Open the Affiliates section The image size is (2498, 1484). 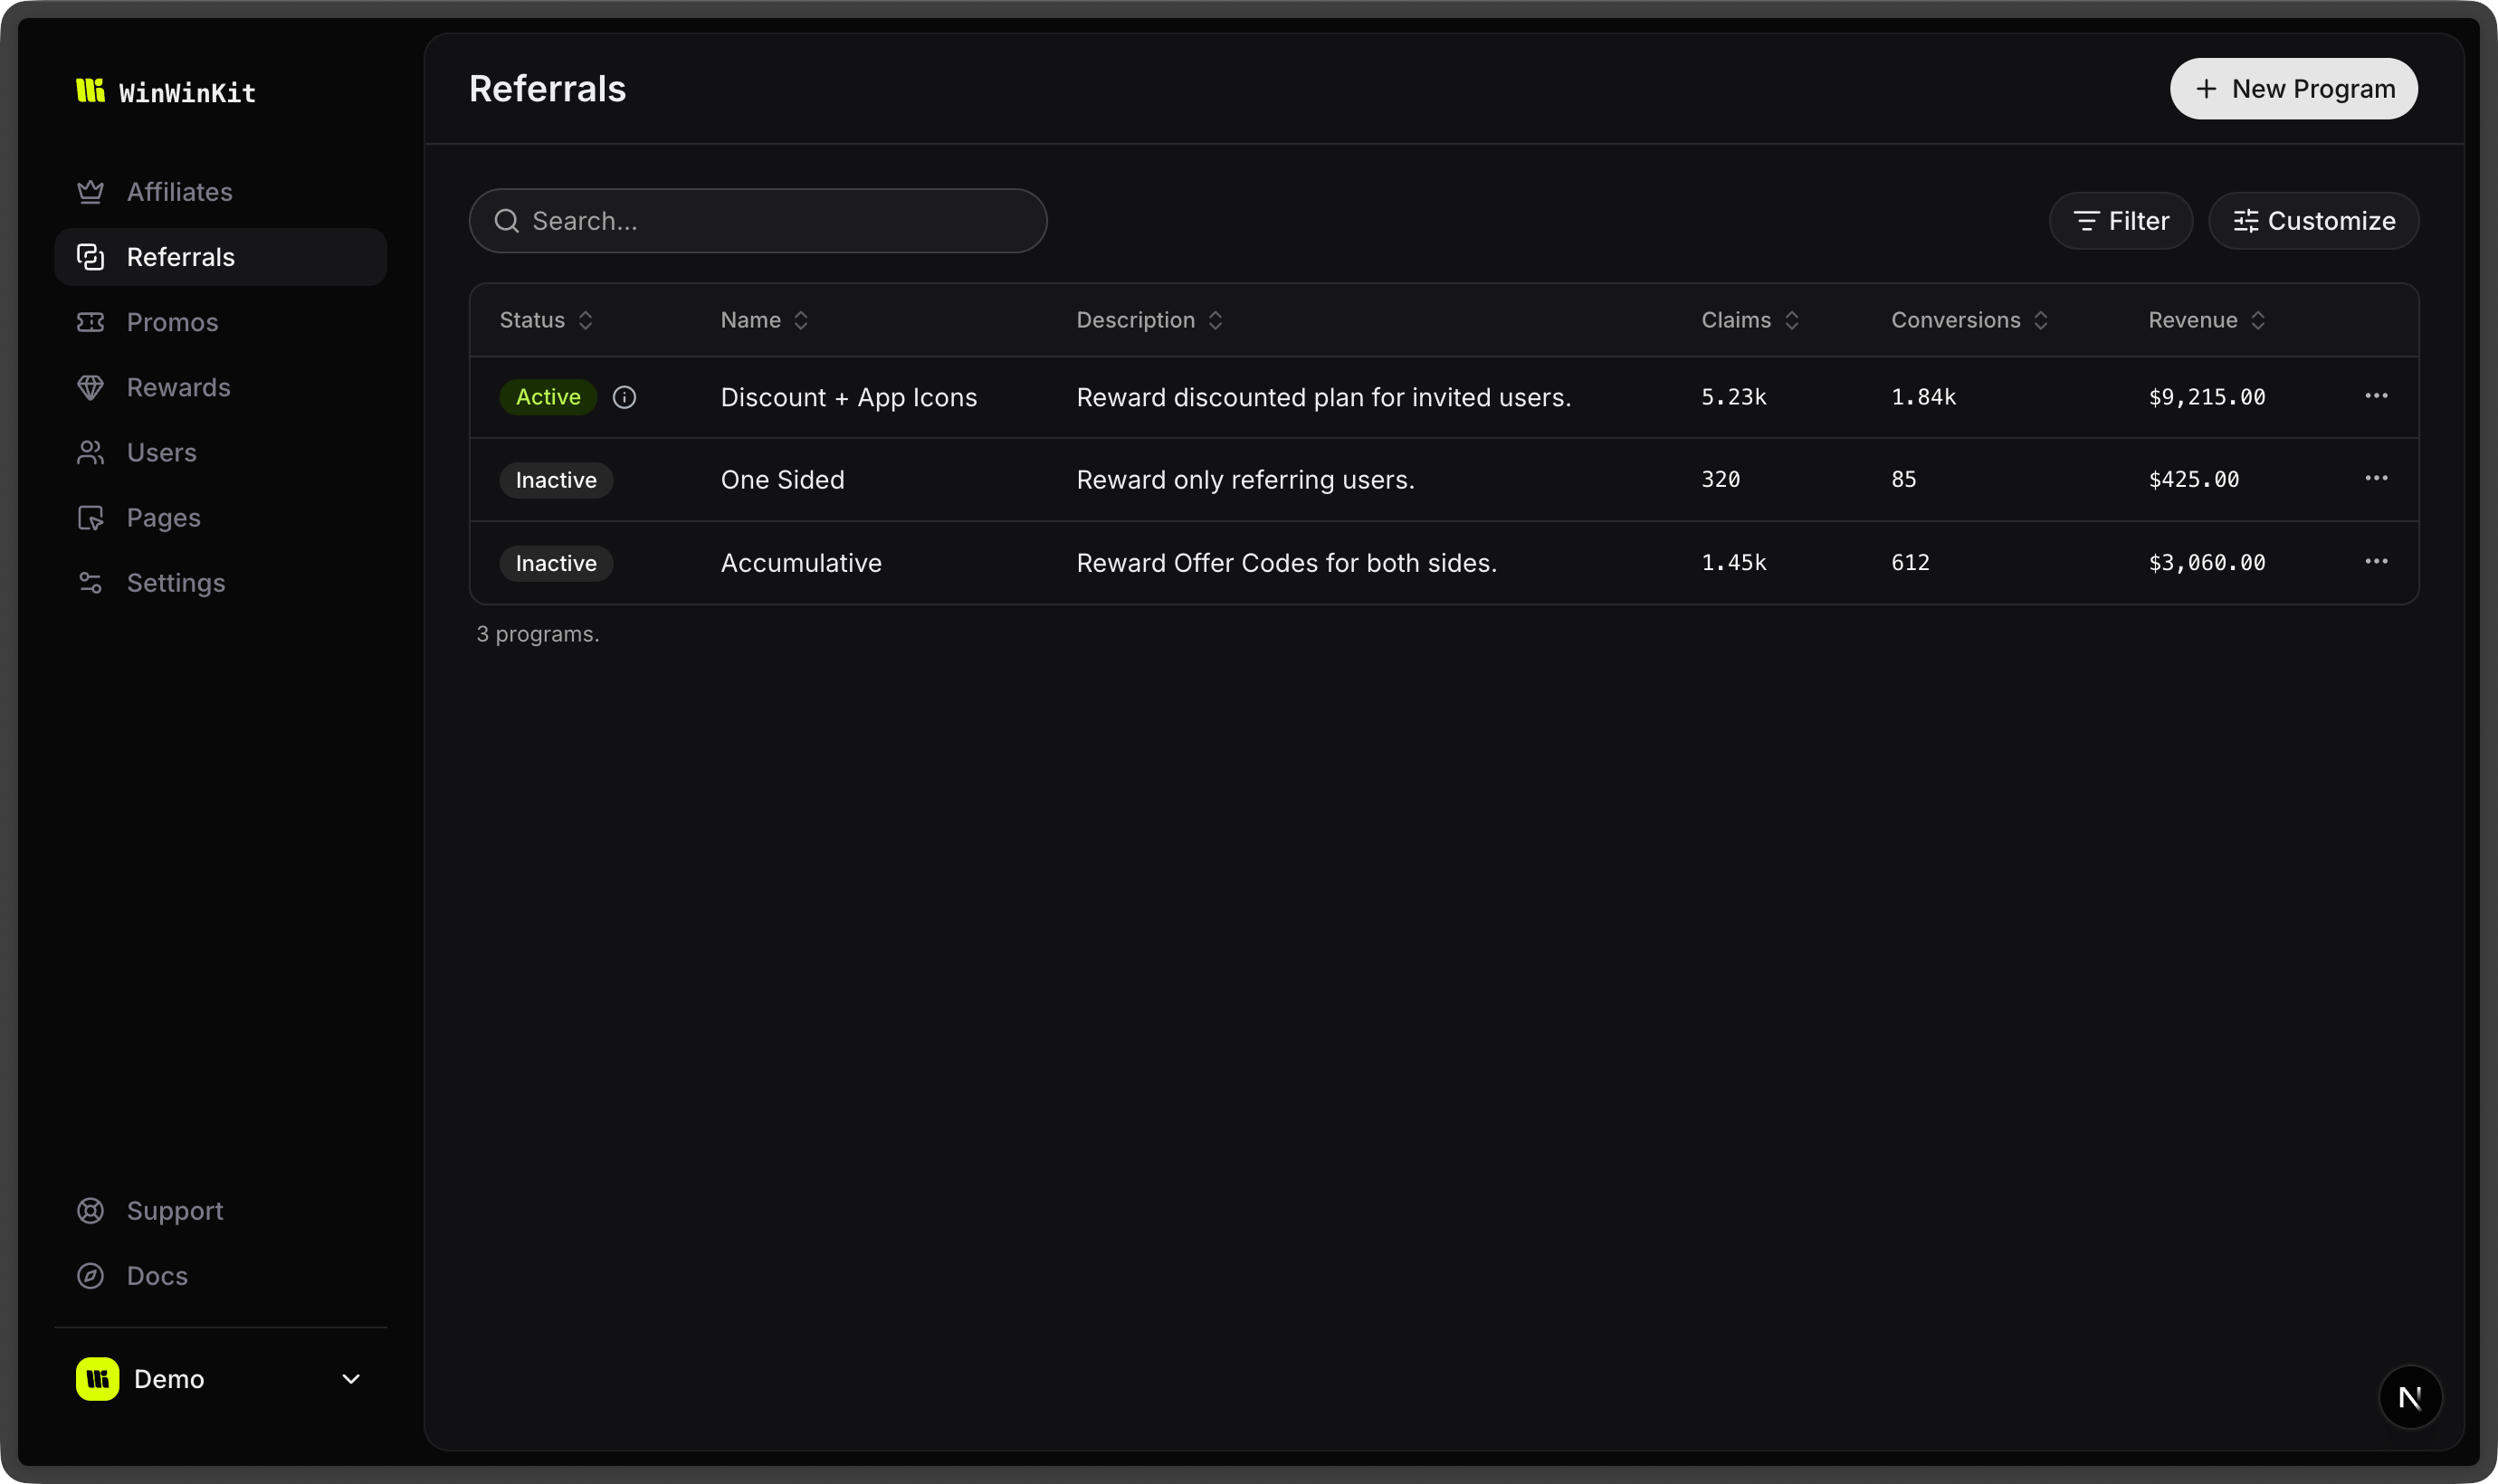[x=220, y=192]
